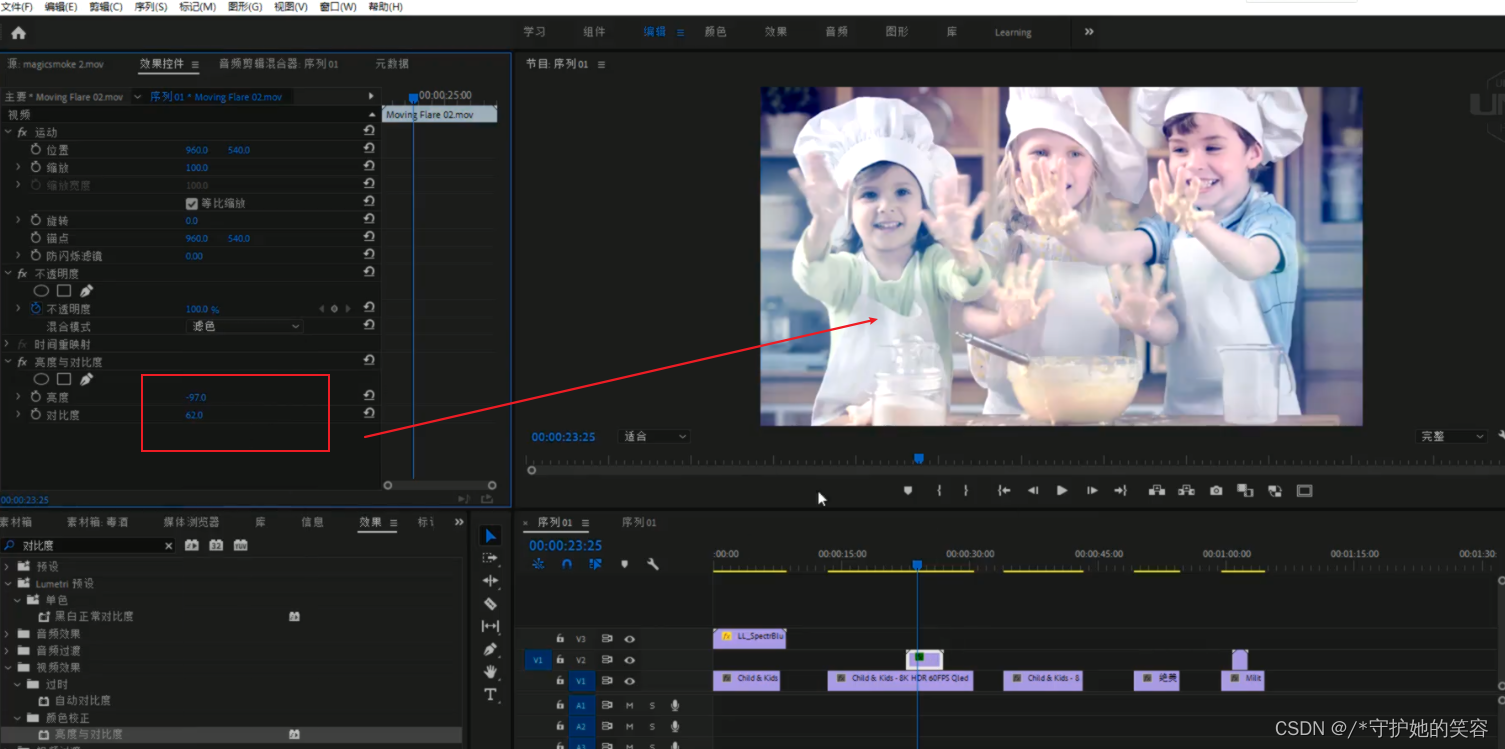Image resolution: width=1505 pixels, height=749 pixels.
Task: Click the brightness value -97.0
Action: tap(196, 397)
